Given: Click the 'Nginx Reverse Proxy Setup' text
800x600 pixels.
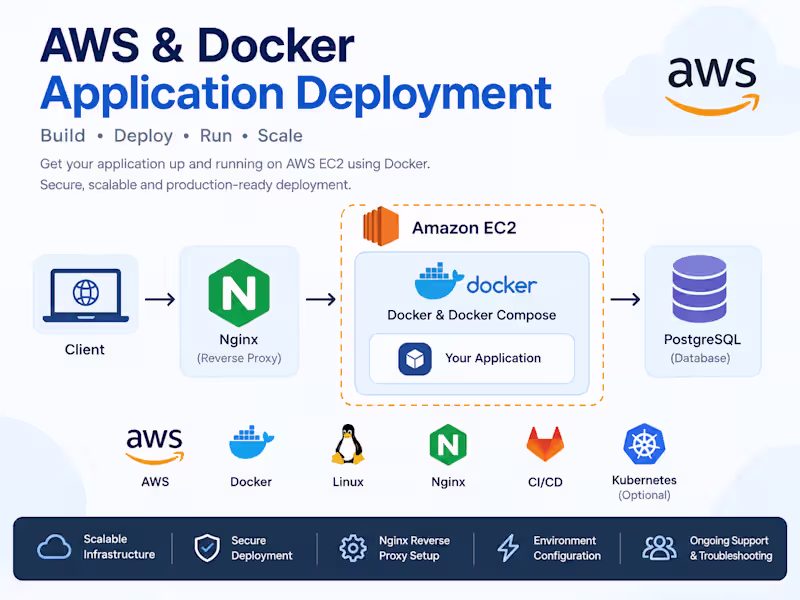Looking at the screenshot, I should [414, 548].
